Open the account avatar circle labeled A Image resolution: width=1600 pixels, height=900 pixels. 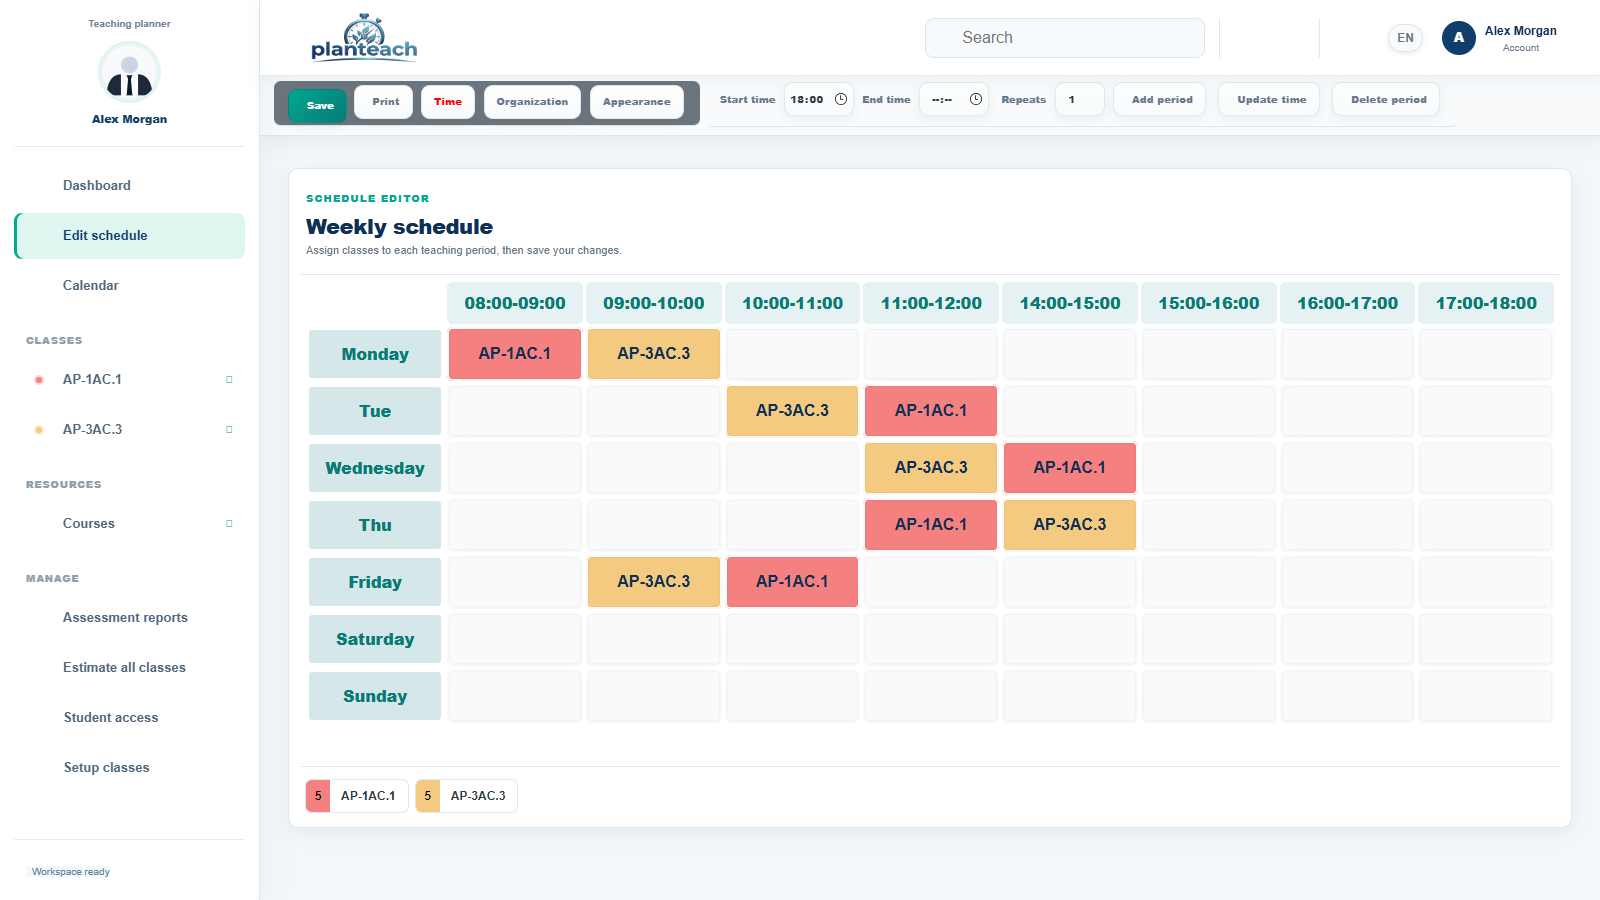click(1458, 38)
